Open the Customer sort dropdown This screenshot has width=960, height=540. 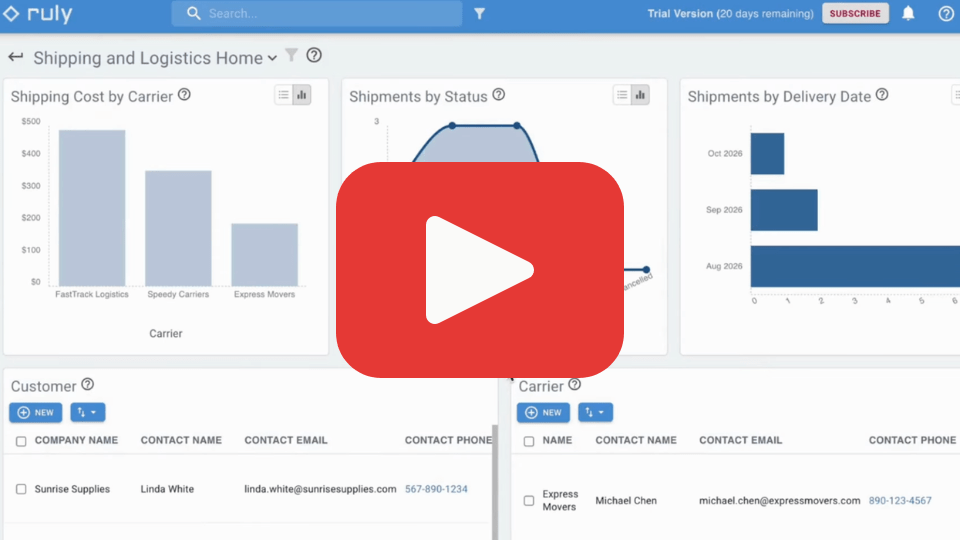click(x=88, y=412)
